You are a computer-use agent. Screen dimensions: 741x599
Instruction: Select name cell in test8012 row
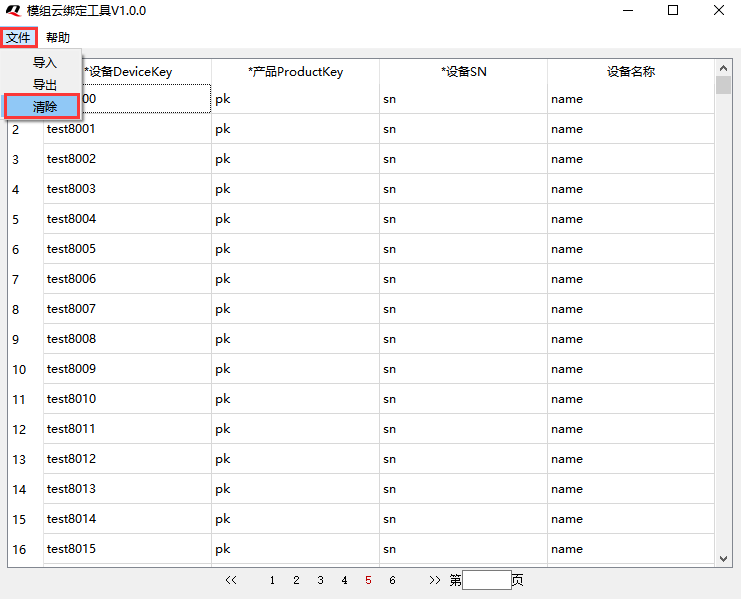click(x=631, y=459)
